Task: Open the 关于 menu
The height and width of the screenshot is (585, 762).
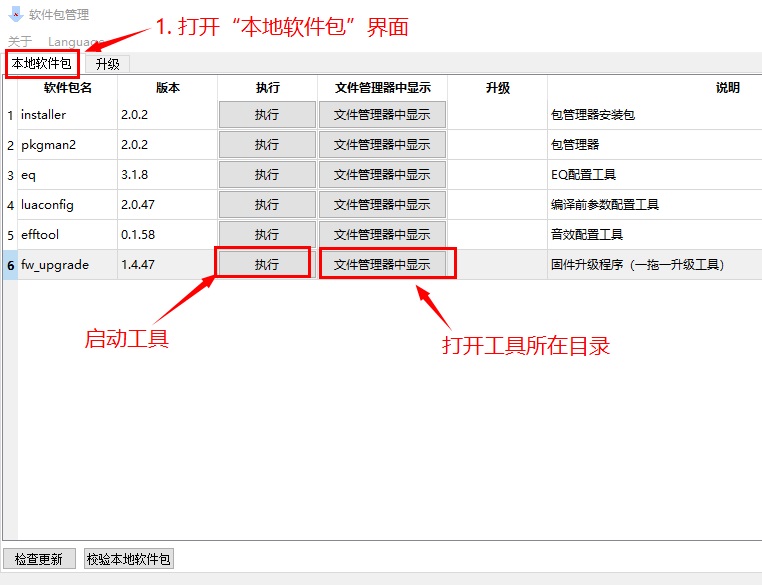Action: 20,41
